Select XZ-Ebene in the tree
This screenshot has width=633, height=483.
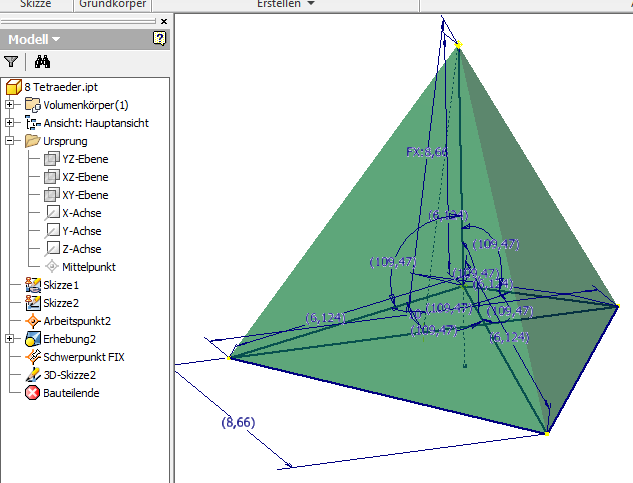click(85, 177)
